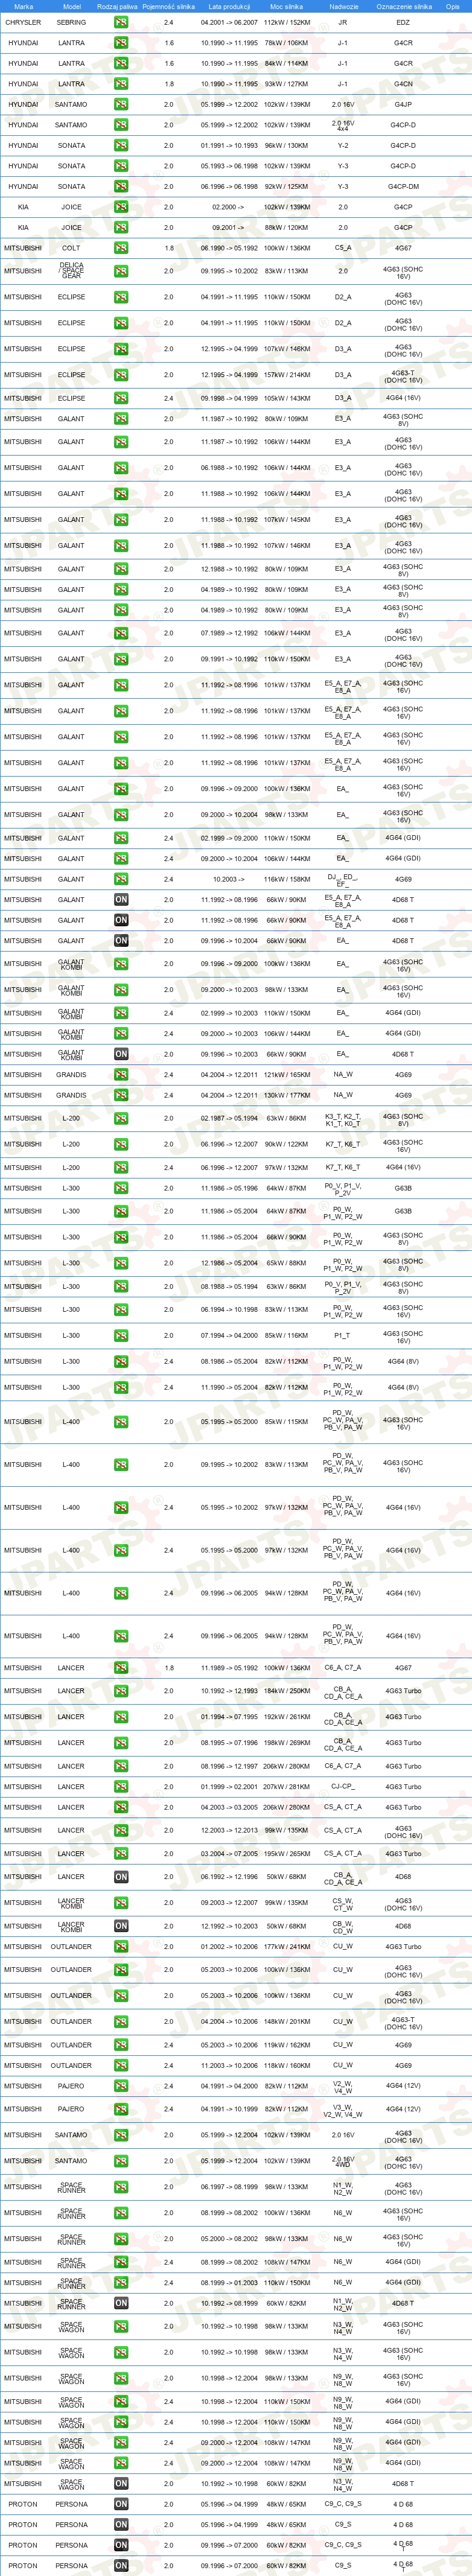Screen dimensions: 472x2576
Task: Click the P1_T body cell in the L-300 row
Action: (x=343, y=1336)
